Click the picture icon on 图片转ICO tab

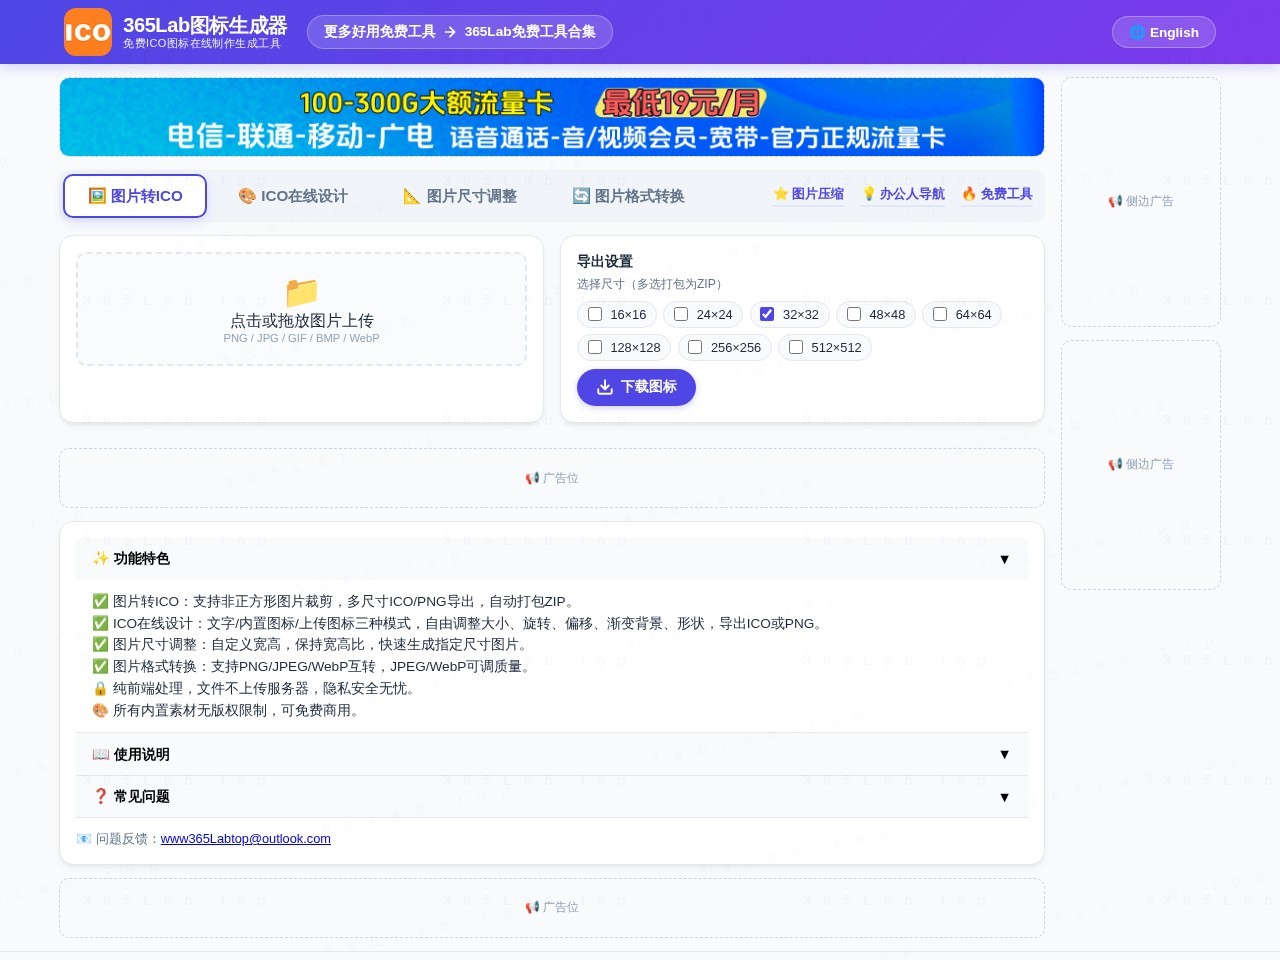point(97,196)
